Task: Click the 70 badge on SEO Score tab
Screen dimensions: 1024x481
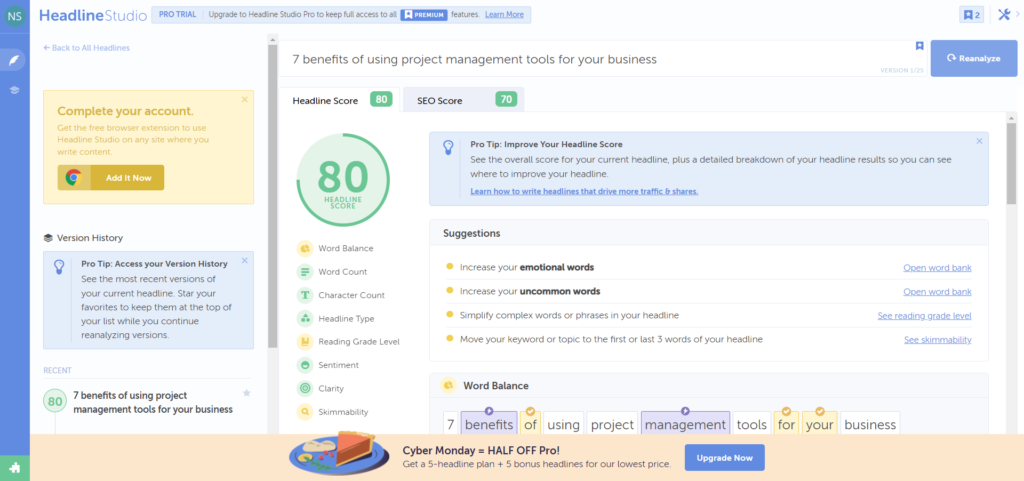Action: click(x=506, y=99)
